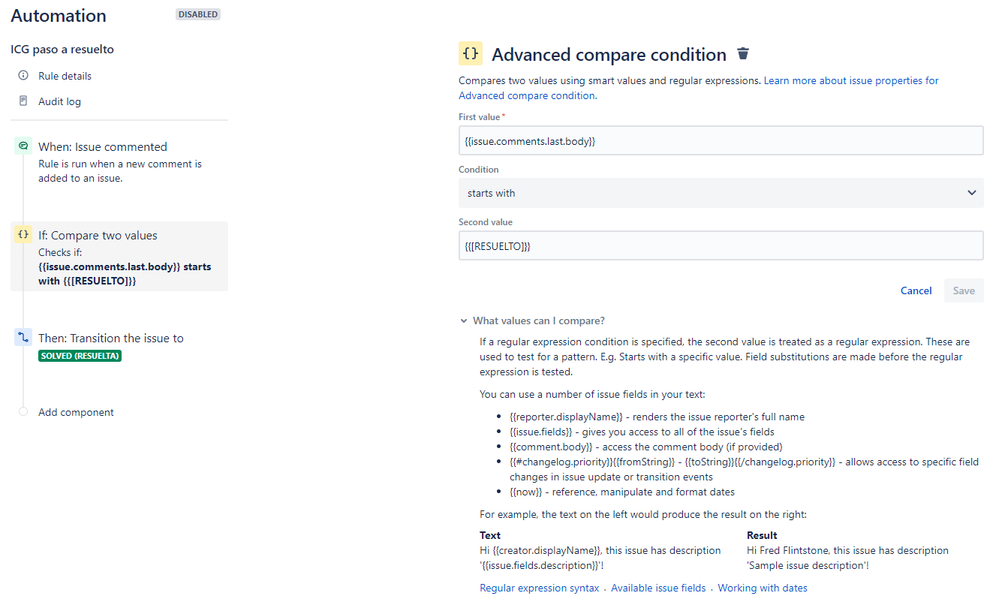Open the Condition 'starts with' dropdown
999x608 pixels.
721,193
